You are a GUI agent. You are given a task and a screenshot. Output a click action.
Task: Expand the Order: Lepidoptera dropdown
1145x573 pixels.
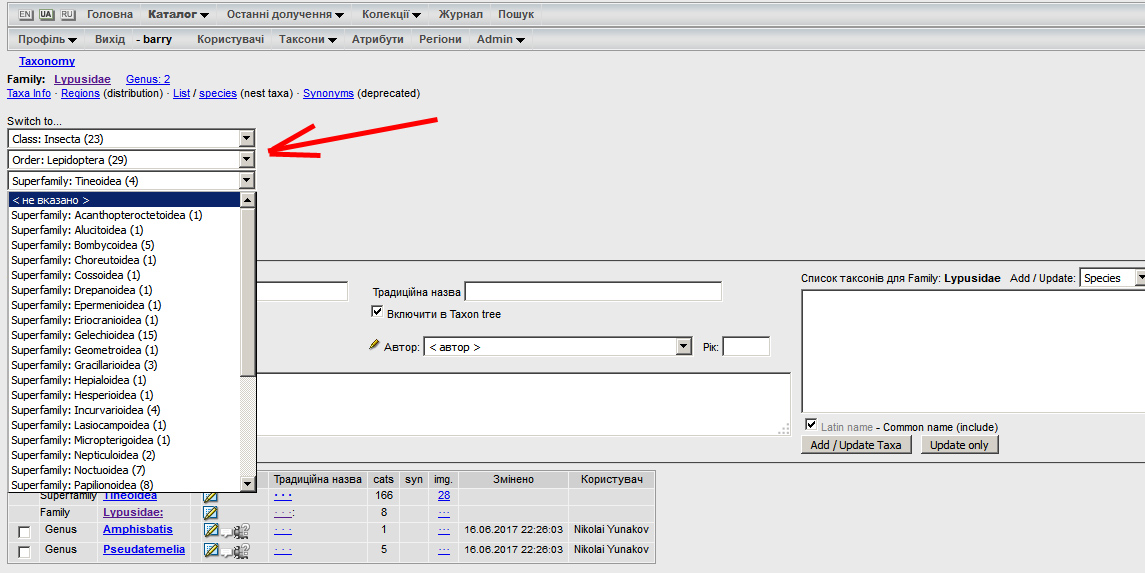coord(131,160)
